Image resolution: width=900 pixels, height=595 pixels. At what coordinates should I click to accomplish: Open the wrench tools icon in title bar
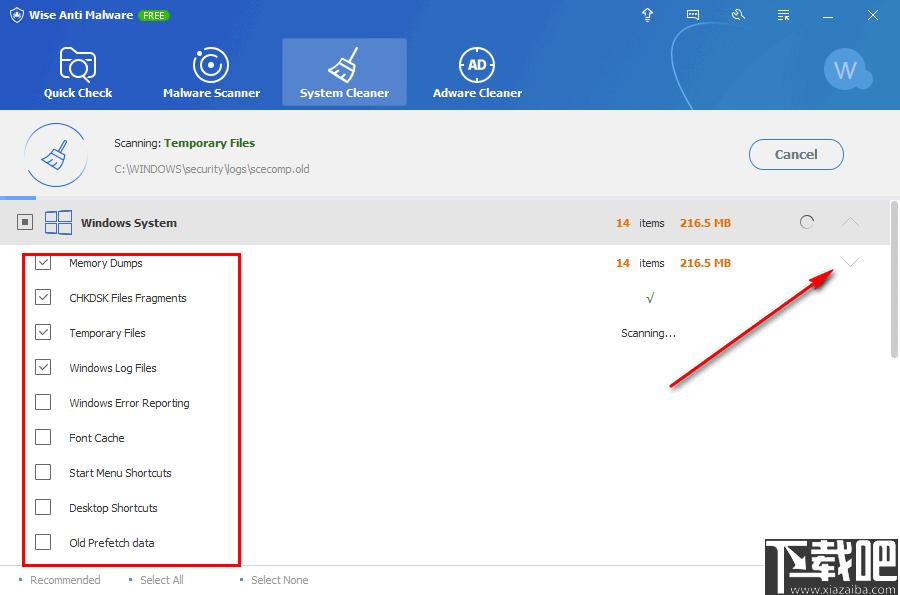coord(738,15)
